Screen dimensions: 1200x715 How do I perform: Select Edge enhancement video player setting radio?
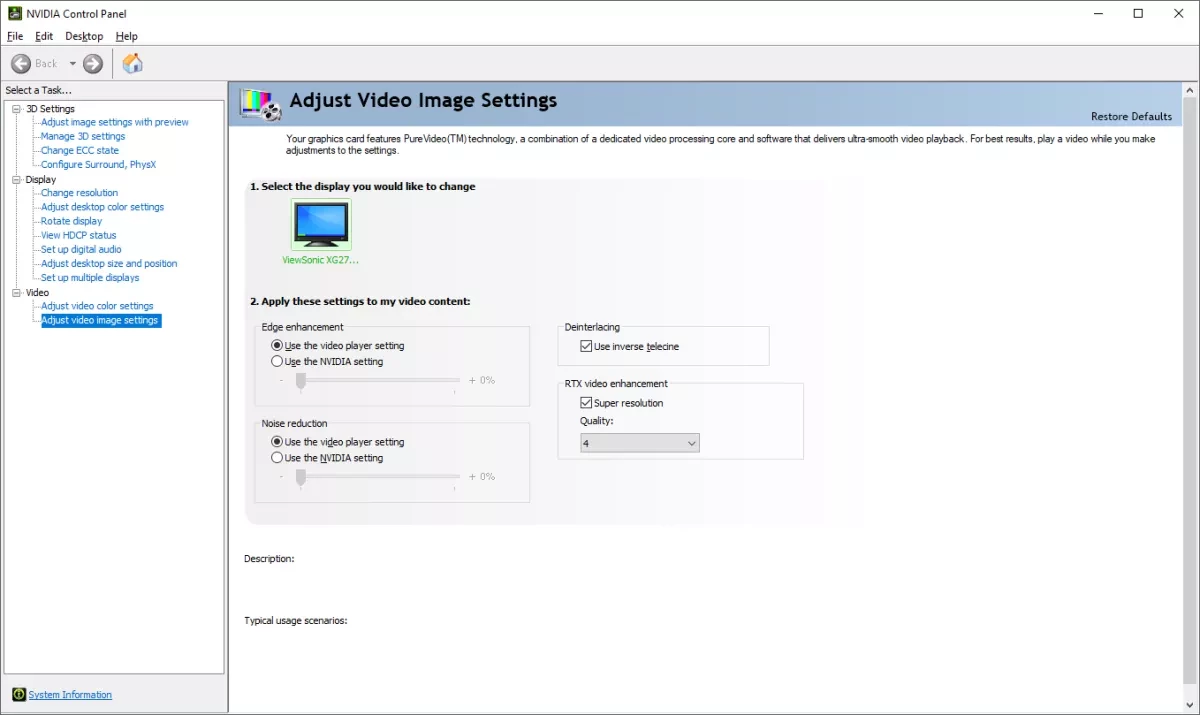(x=277, y=345)
